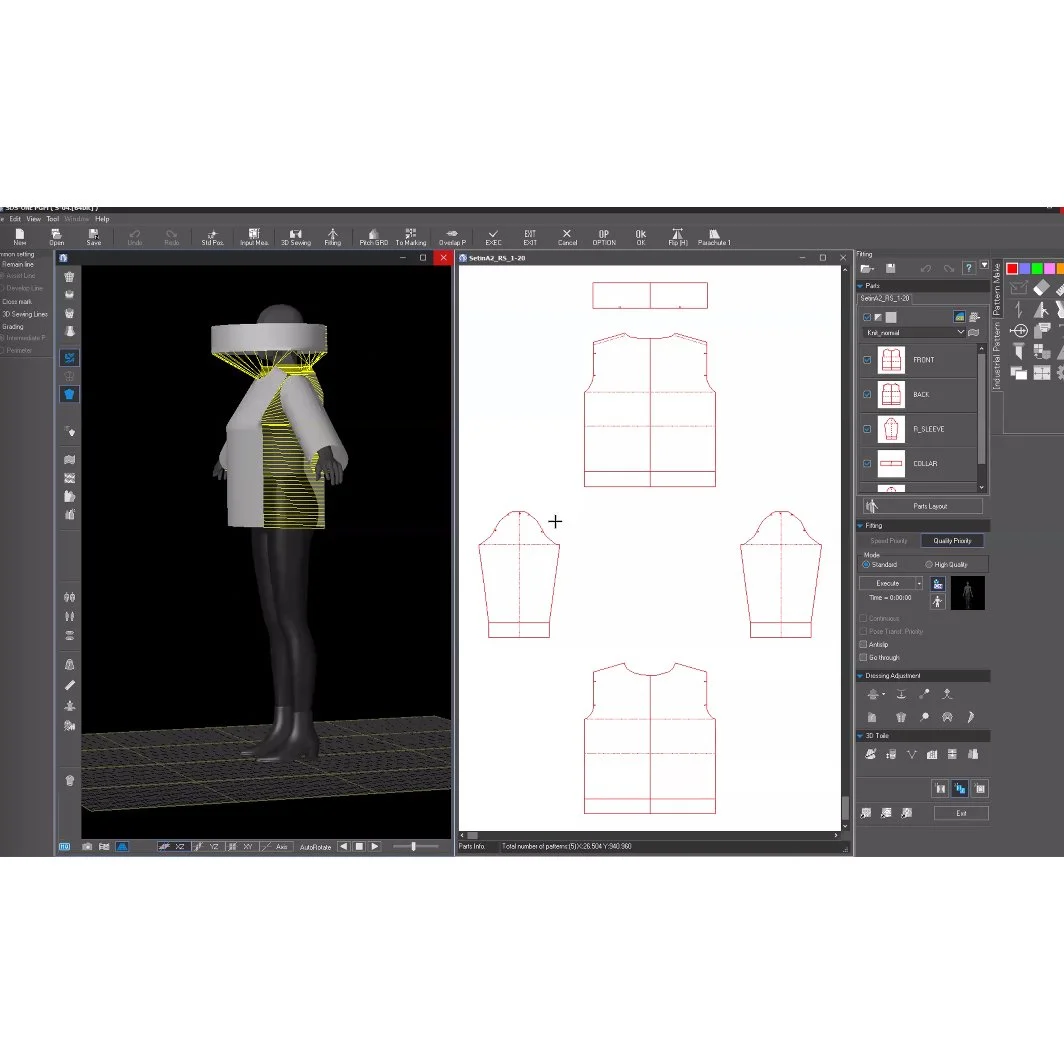
Task: Click the open folder icon in Fitting panel
Action: pyautogui.click(x=867, y=269)
